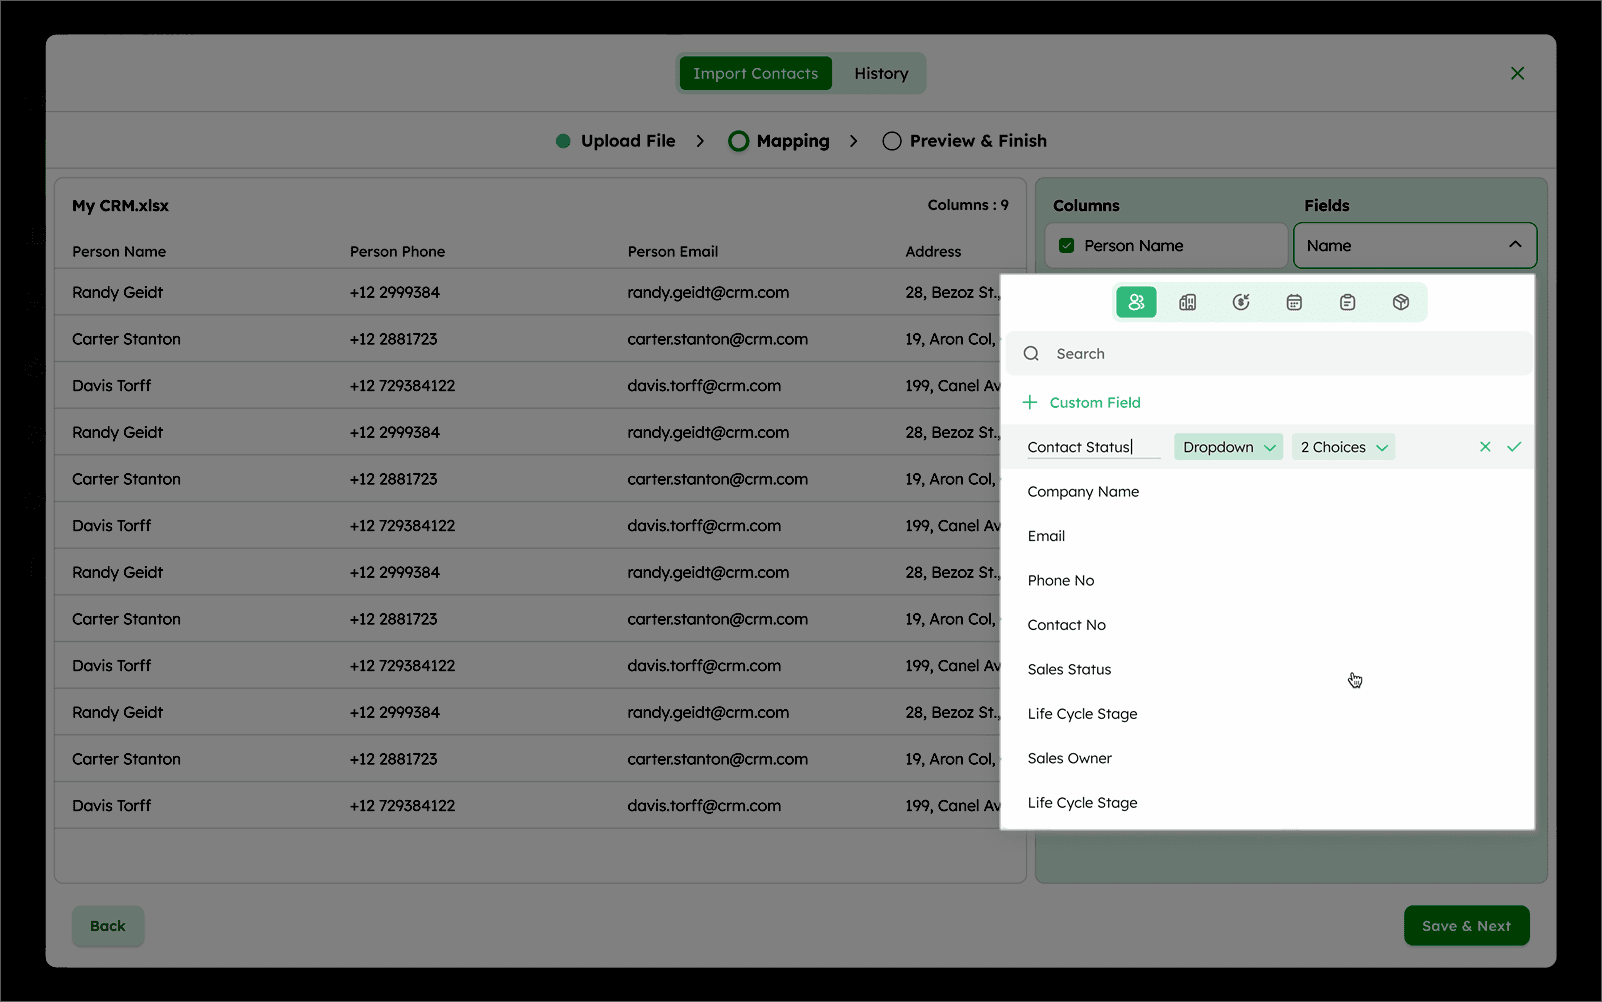This screenshot has height=1002, width=1602.
Task: Collapse the Name field dropdown
Action: [1514, 245]
